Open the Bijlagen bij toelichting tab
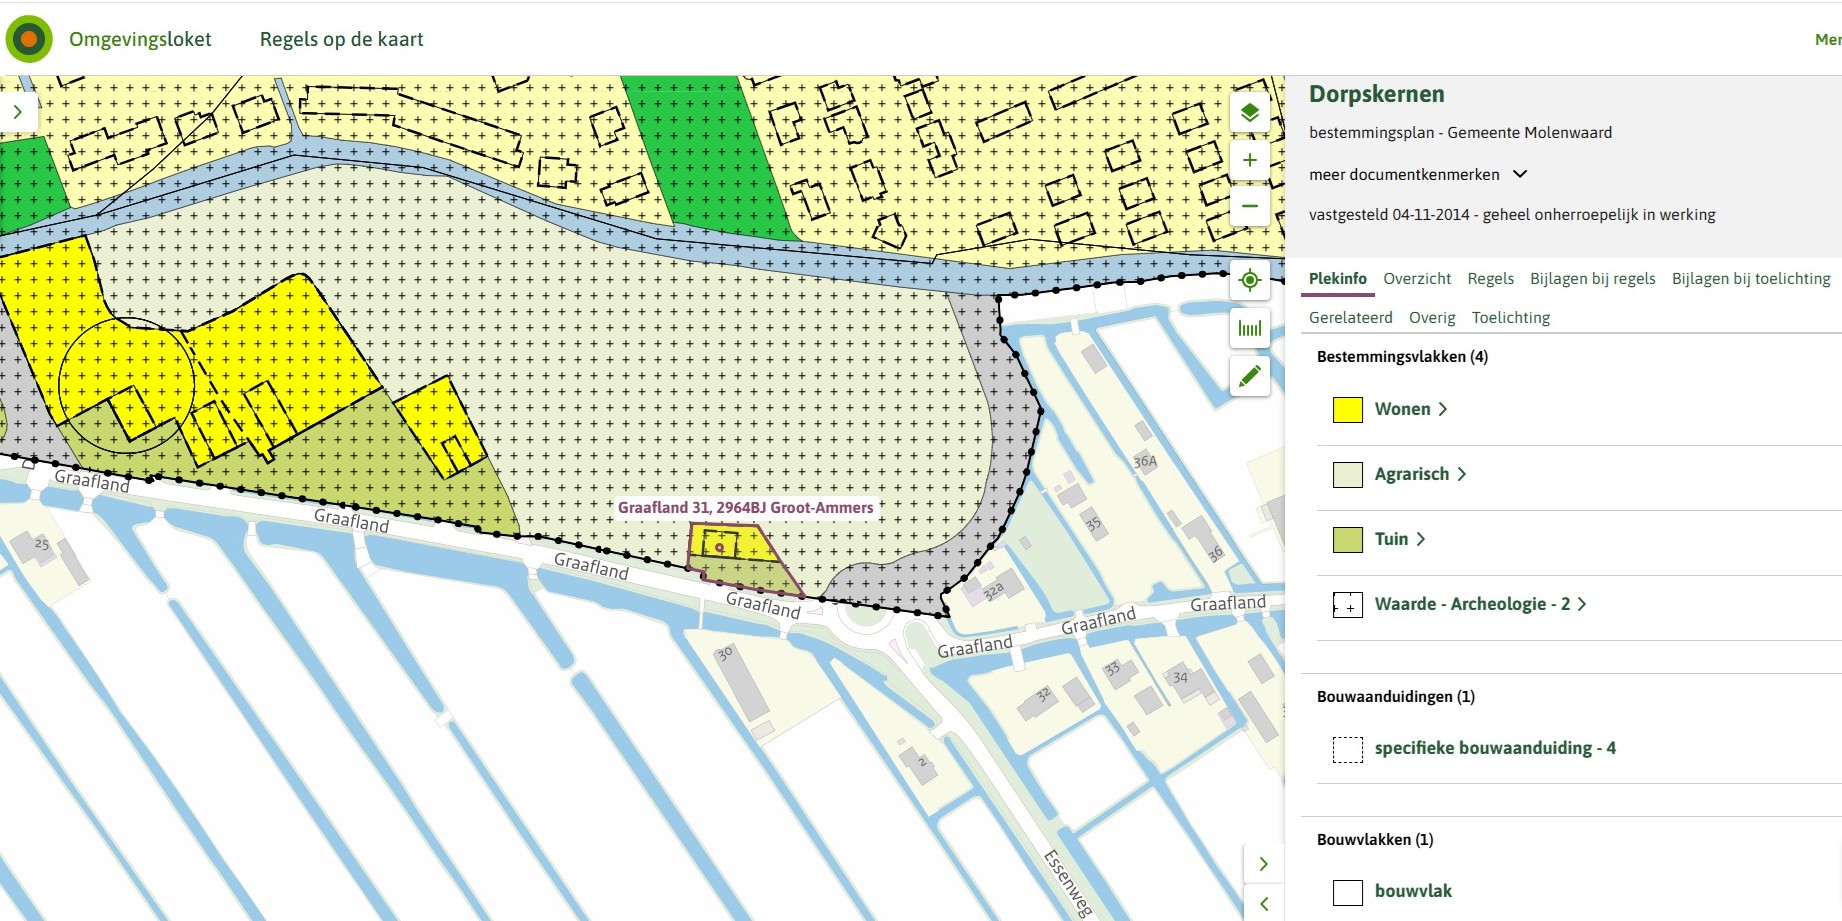1842x921 pixels. [x=1750, y=279]
